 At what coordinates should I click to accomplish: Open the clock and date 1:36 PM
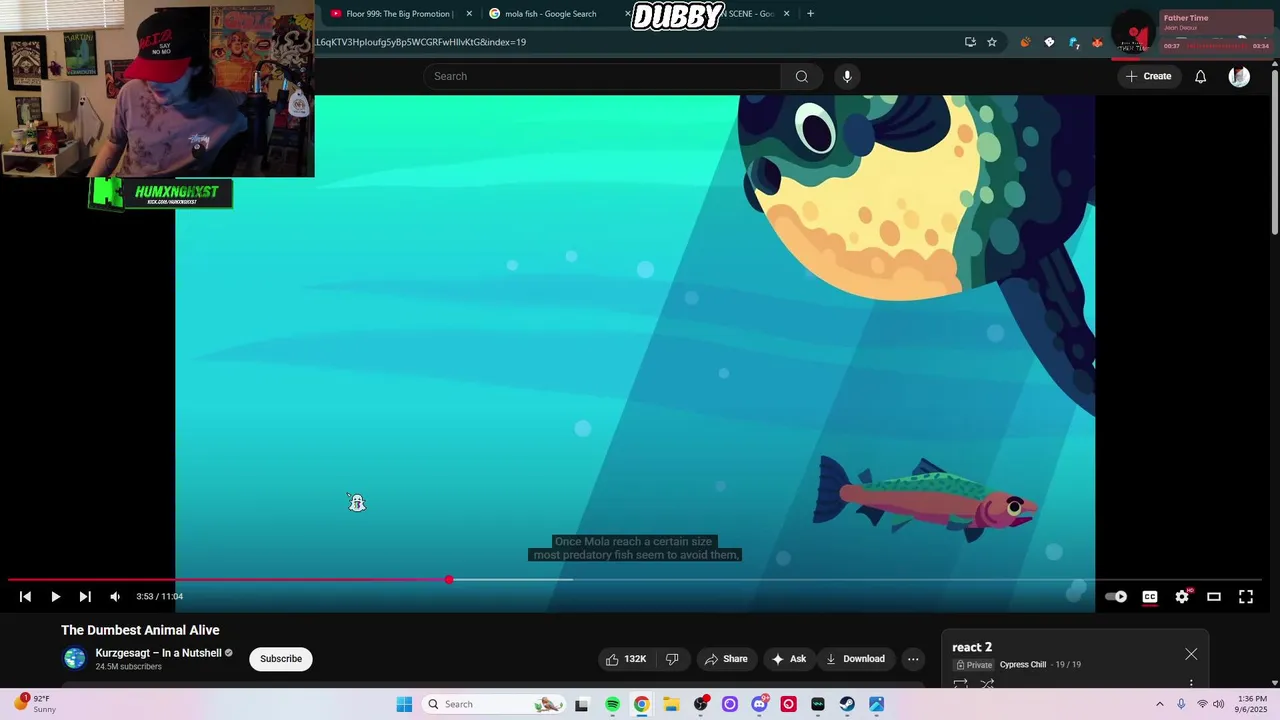pyautogui.click(x=1252, y=704)
